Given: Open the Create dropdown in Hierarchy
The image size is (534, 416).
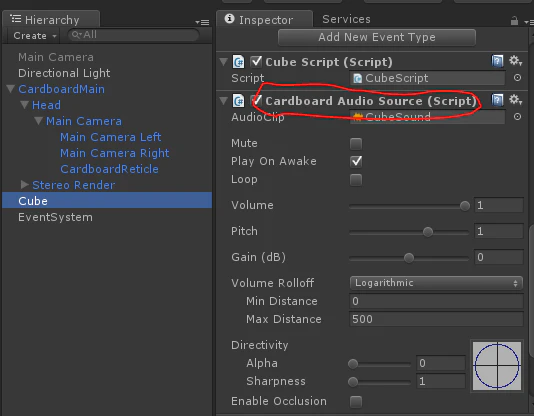Looking at the screenshot, I should coord(35,35).
